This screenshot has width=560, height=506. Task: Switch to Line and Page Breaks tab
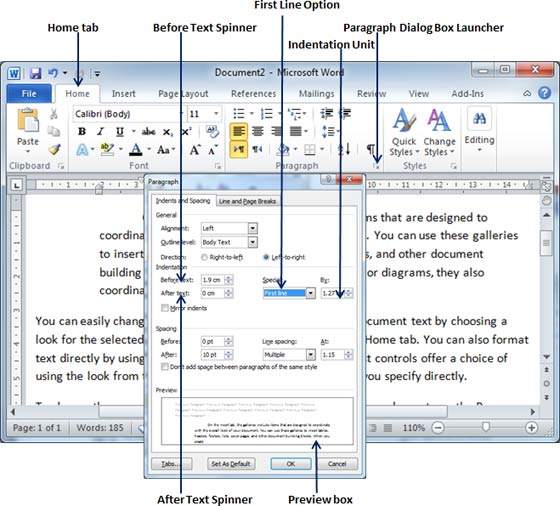[x=247, y=201]
